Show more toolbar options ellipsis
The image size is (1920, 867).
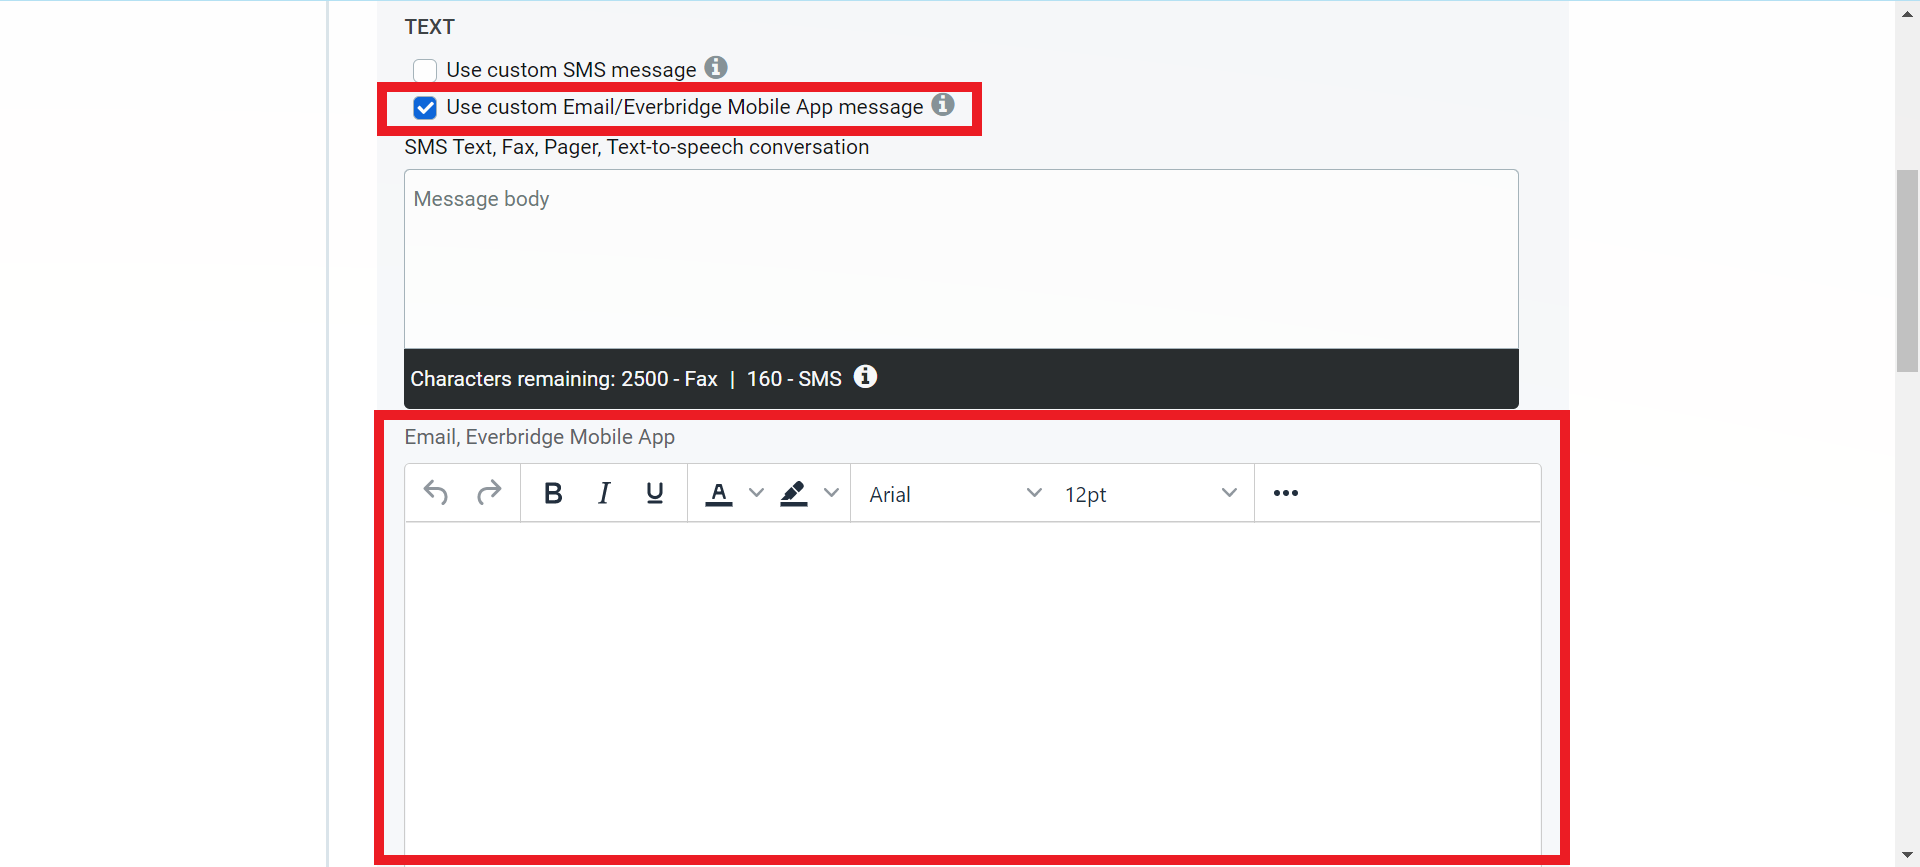click(x=1286, y=493)
